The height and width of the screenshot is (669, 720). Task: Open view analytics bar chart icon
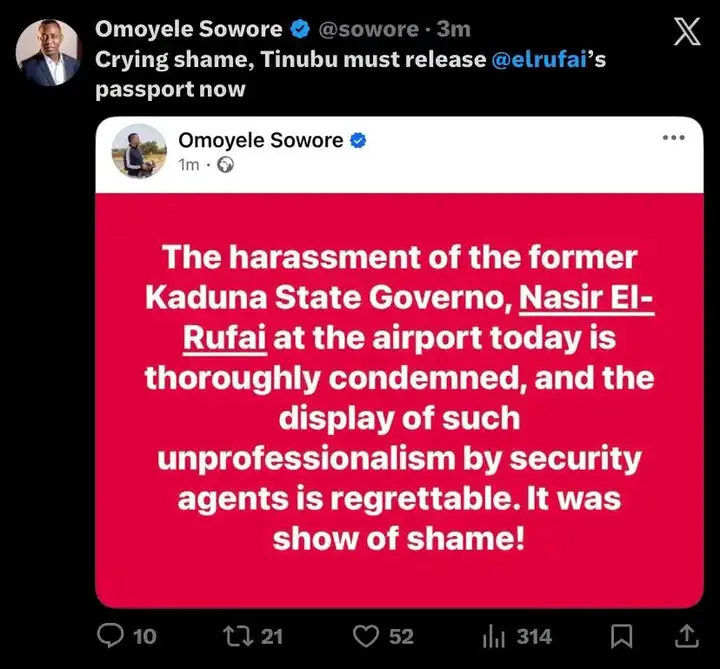pyautogui.click(x=495, y=635)
